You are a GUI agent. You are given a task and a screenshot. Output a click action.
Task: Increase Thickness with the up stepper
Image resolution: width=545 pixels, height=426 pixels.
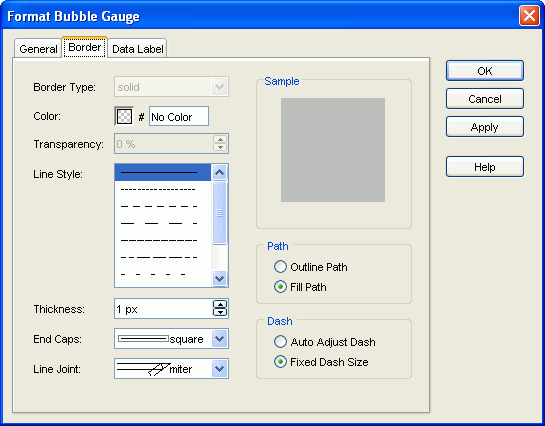pyautogui.click(x=220, y=305)
